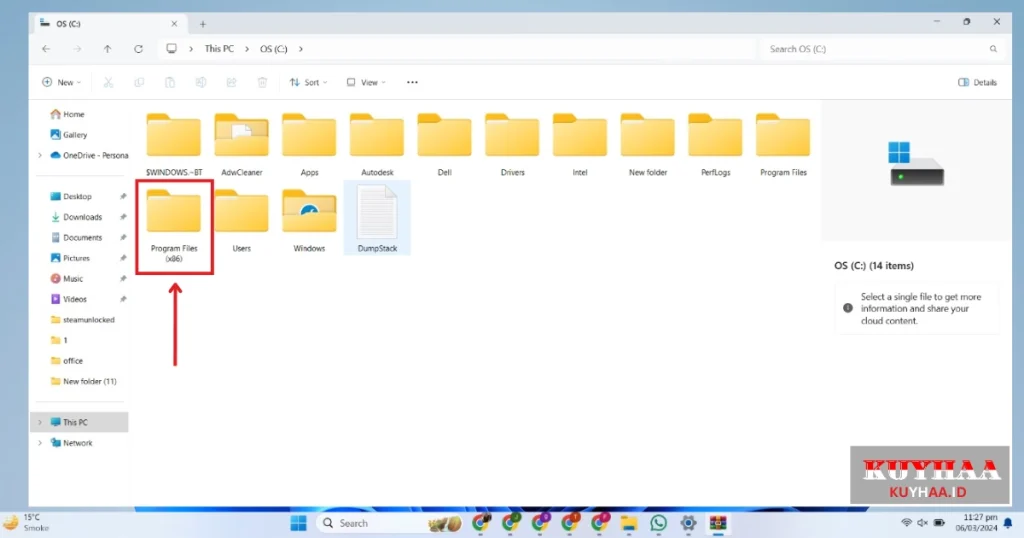Image resolution: width=1024 pixels, height=538 pixels.
Task: Click This PC in the address bar
Action: 219,49
